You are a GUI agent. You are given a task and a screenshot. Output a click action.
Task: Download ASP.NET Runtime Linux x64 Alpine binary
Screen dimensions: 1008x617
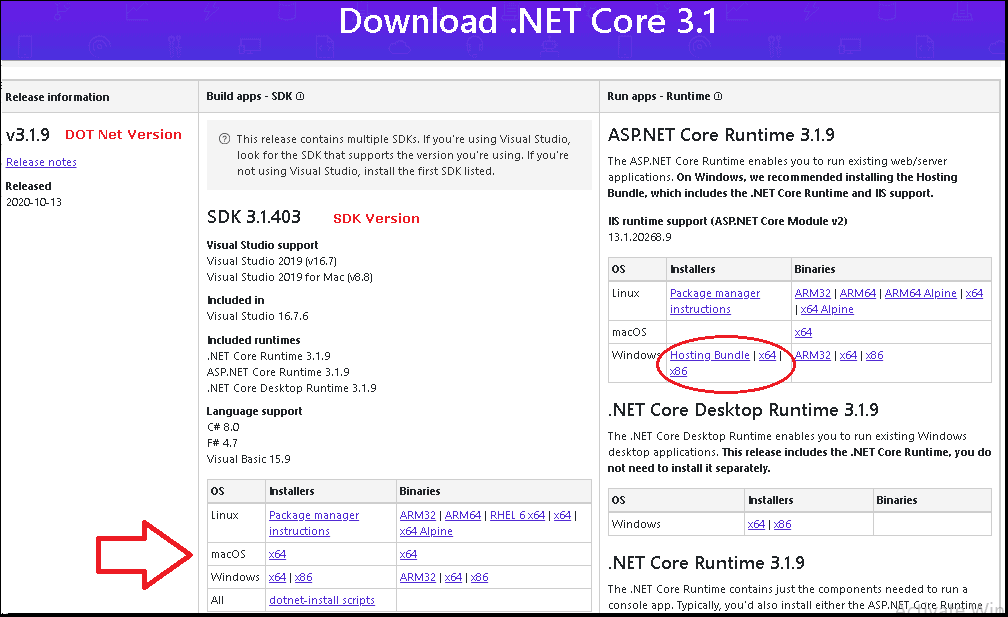[827, 309]
